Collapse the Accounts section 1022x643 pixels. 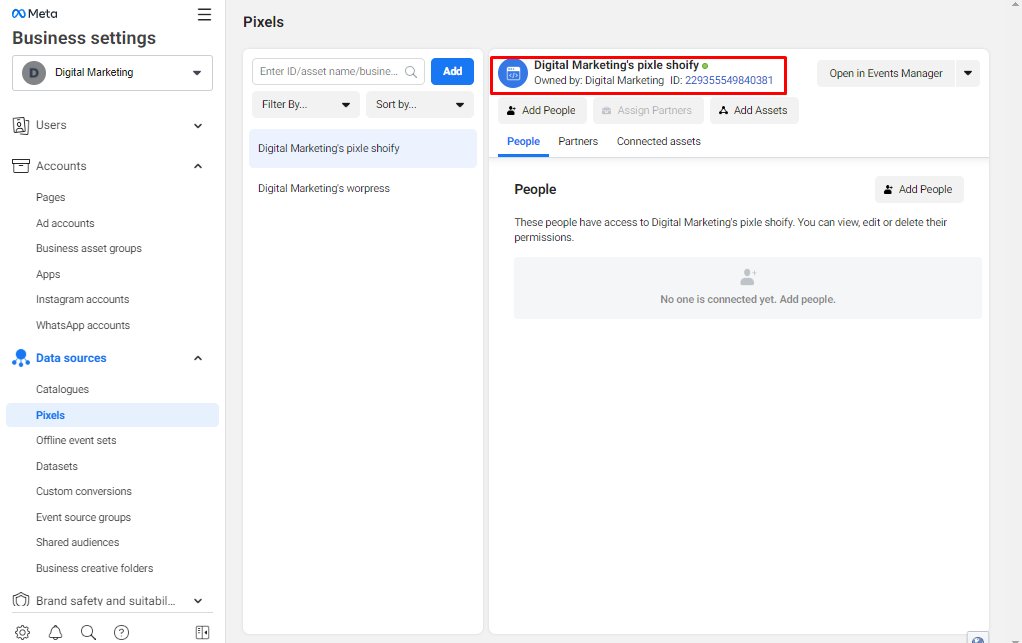197,166
